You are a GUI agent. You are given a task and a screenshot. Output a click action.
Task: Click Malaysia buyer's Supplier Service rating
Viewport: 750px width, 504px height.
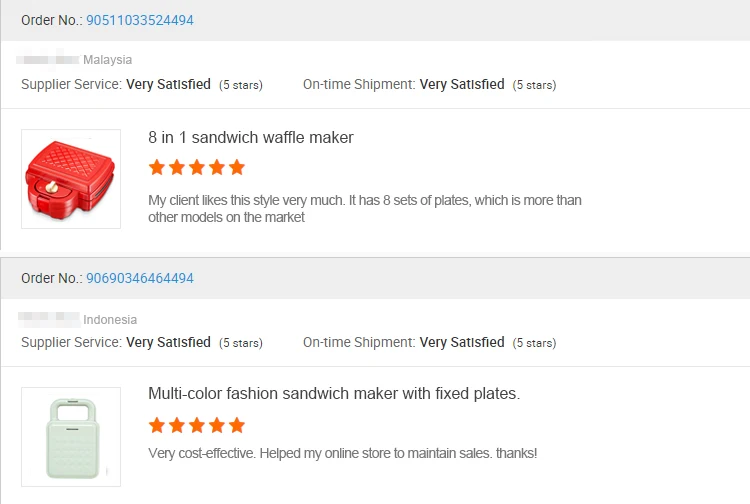(168, 85)
